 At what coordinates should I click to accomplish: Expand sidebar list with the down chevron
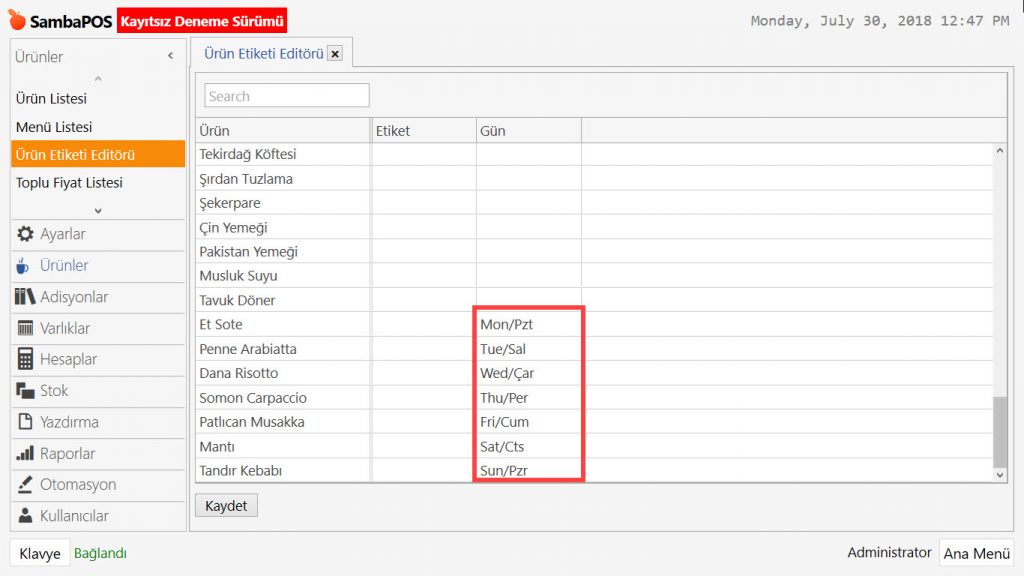coord(97,210)
